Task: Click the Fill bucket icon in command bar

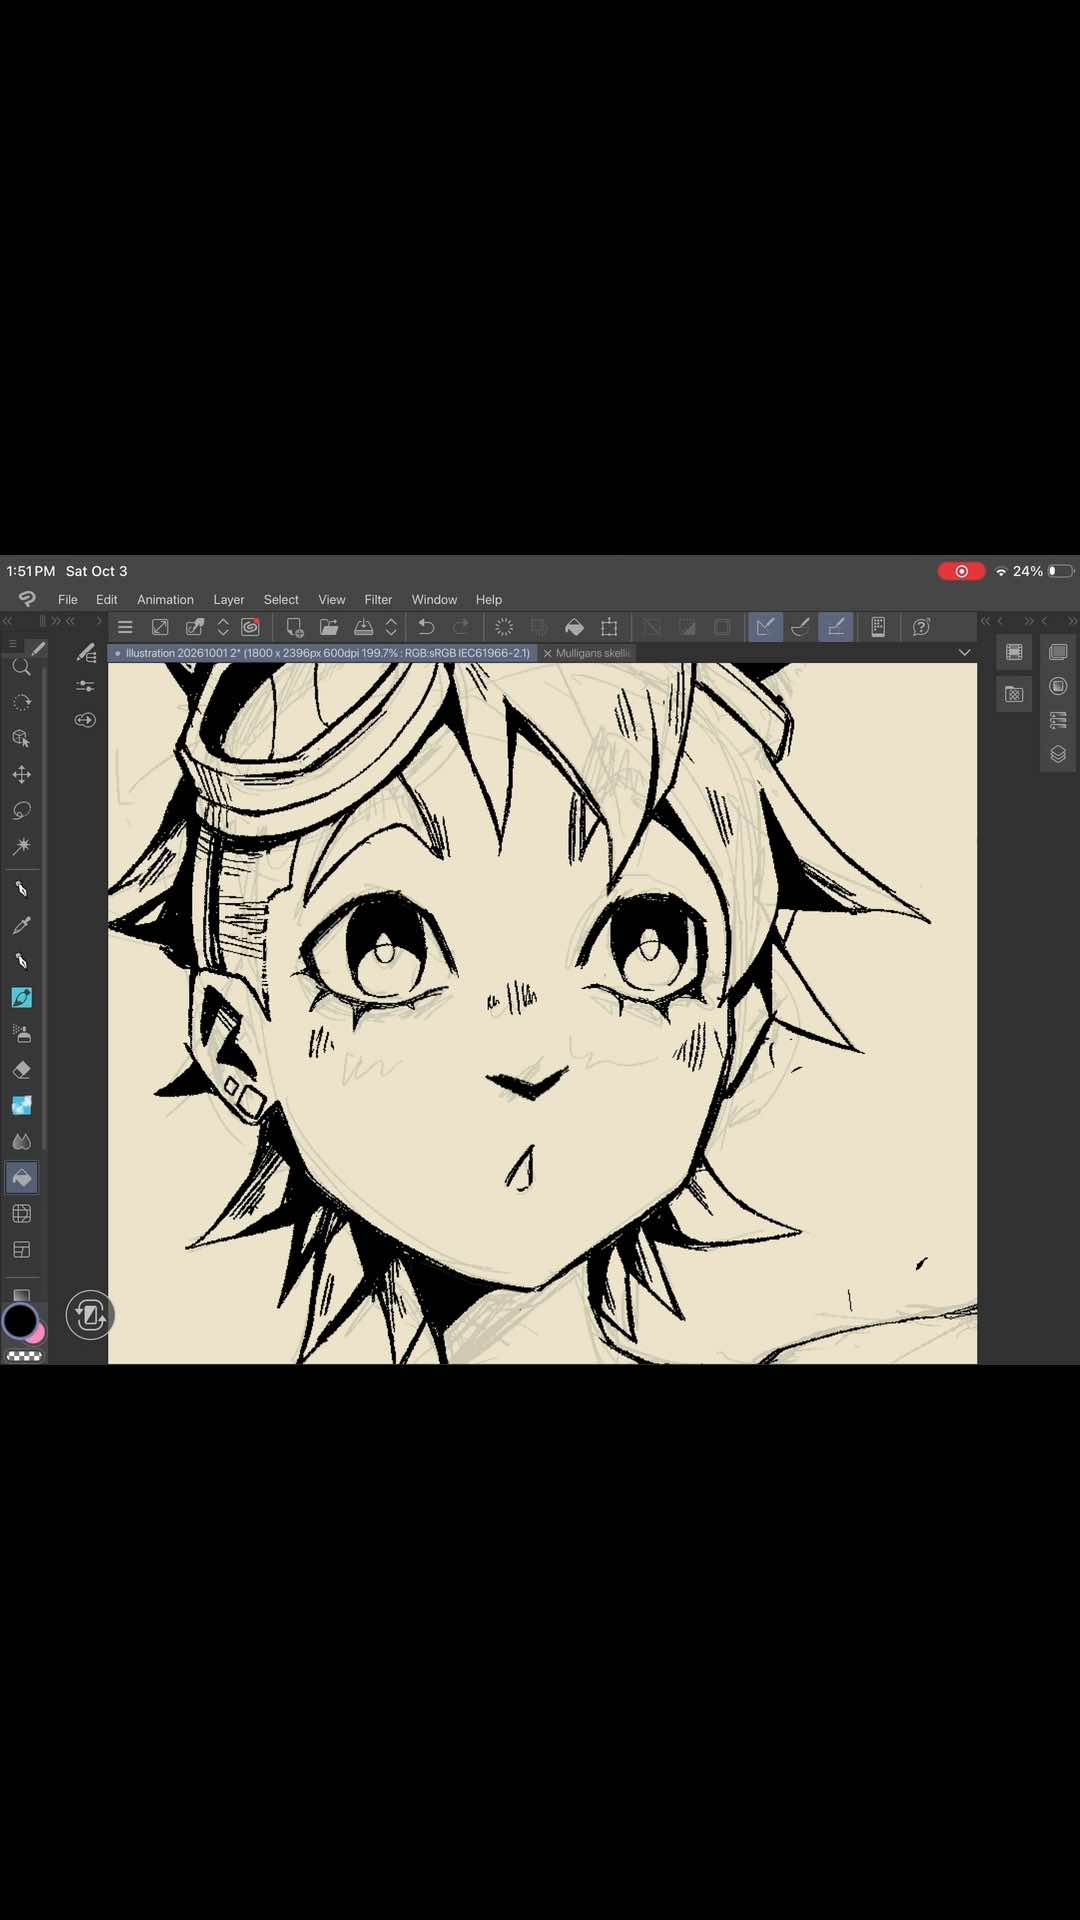Action: (x=574, y=627)
